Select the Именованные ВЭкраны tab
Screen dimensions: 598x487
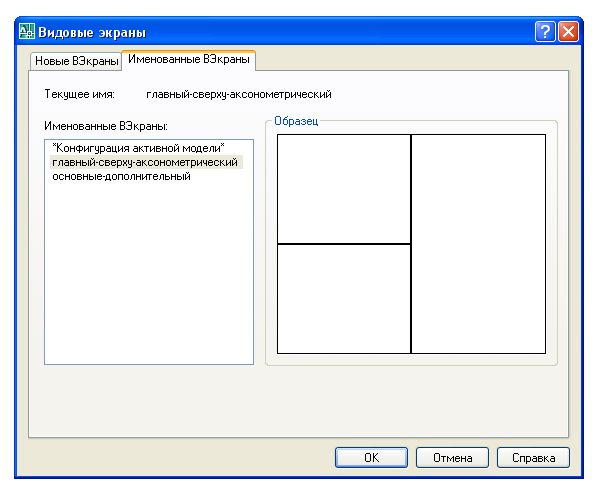click(189, 59)
